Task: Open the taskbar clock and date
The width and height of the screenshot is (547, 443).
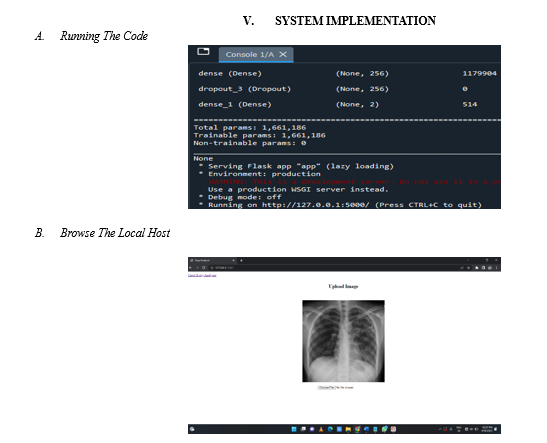Action: coord(487,429)
